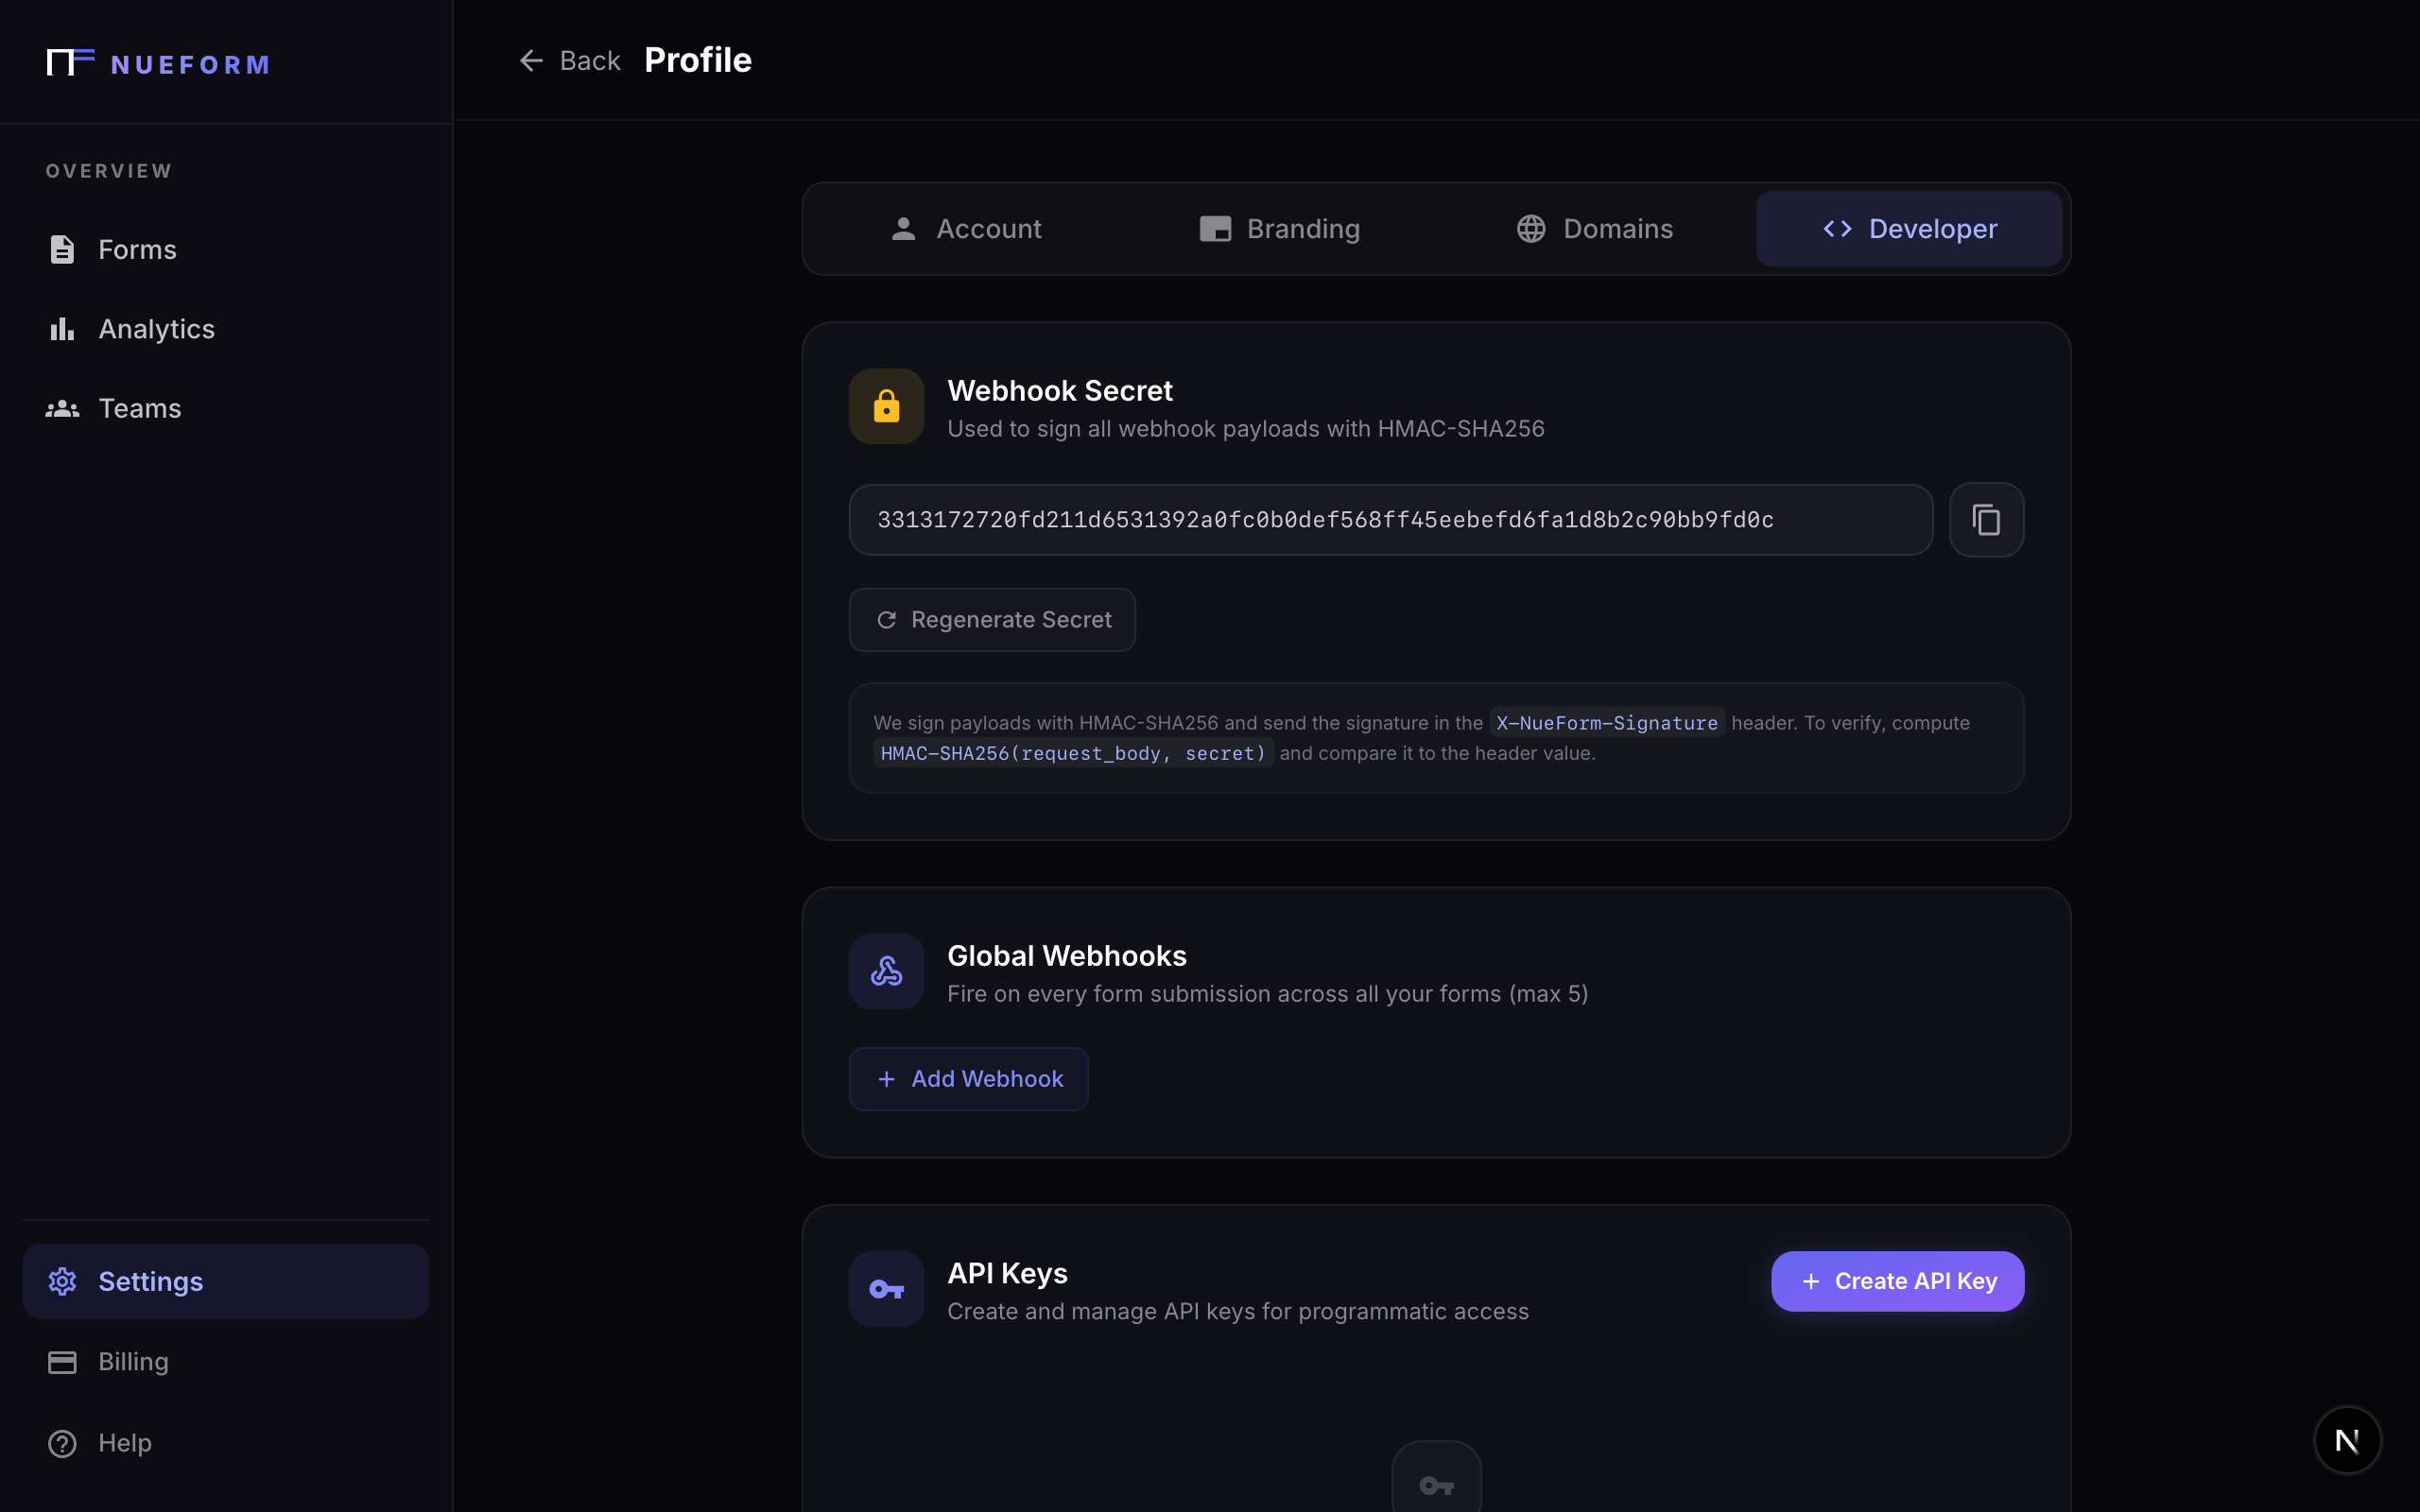Switch to the Account tab
Screen dimensions: 2420x1512
click(x=966, y=229)
